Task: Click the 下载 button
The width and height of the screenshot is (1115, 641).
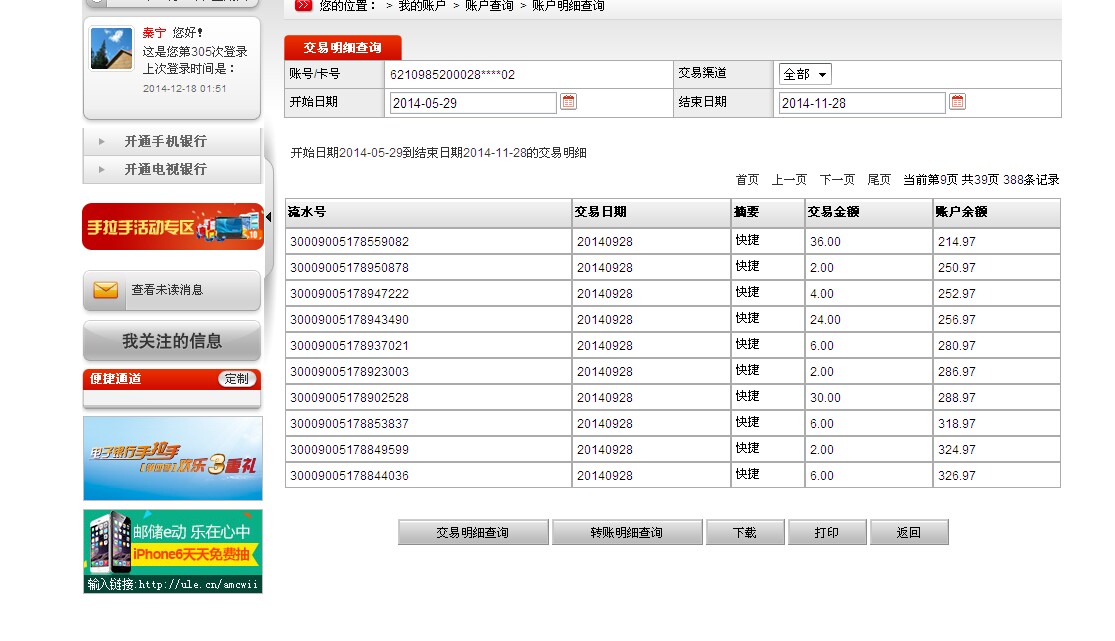Action: [x=744, y=533]
